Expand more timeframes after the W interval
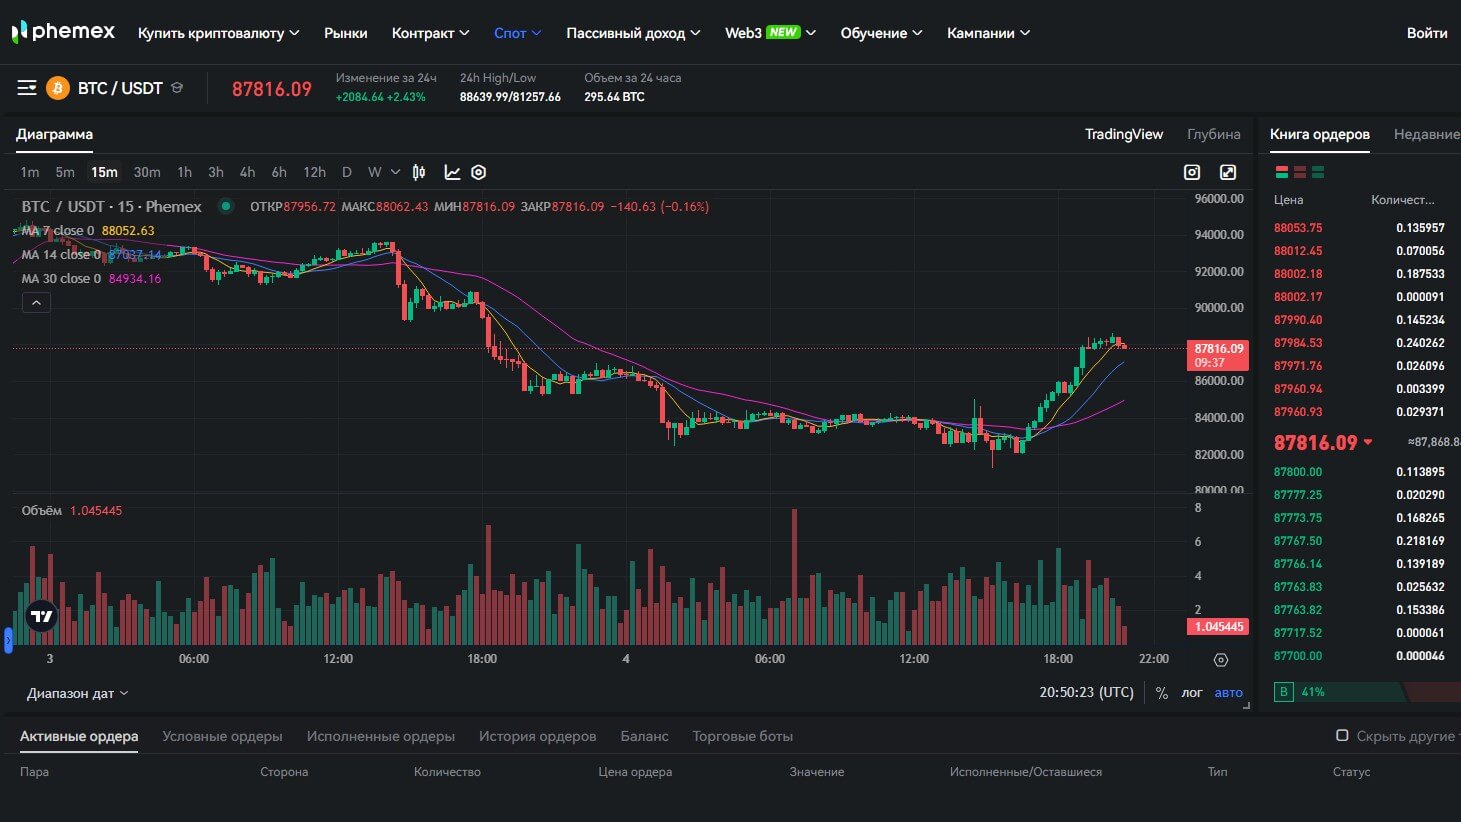This screenshot has height=822, width=1461. [x=395, y=172]
